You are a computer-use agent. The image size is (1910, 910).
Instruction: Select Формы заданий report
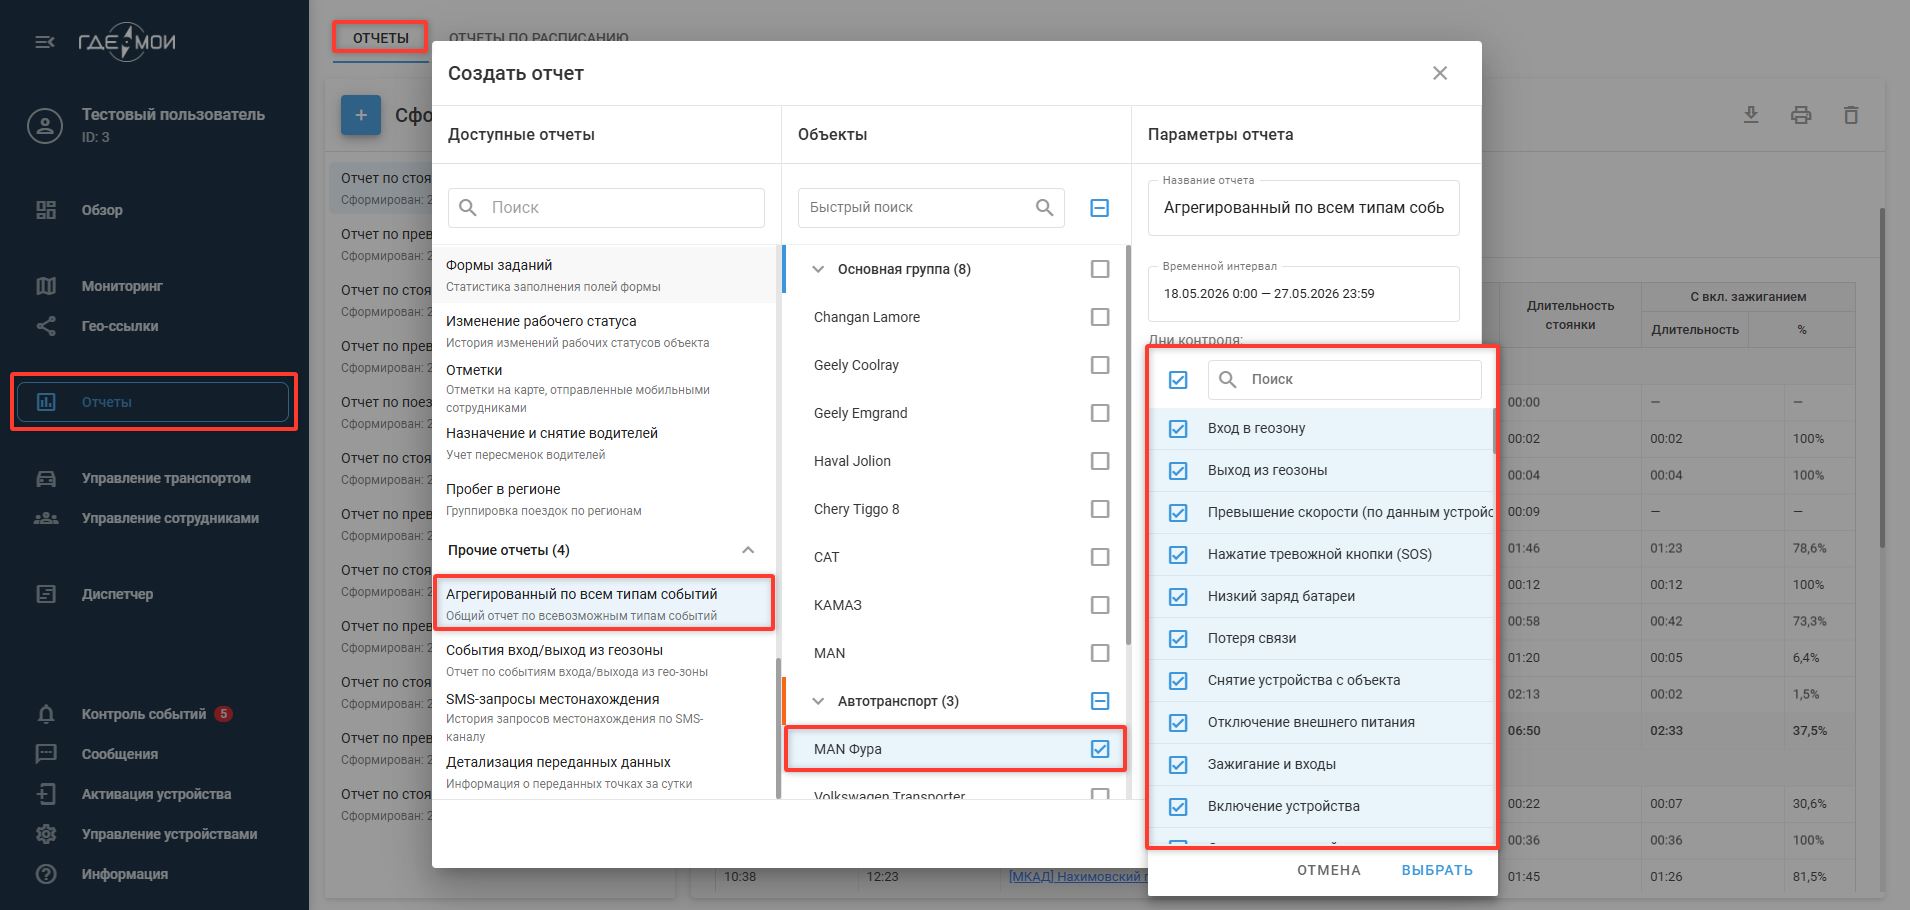pyautogui.click(x=604, y=275)
